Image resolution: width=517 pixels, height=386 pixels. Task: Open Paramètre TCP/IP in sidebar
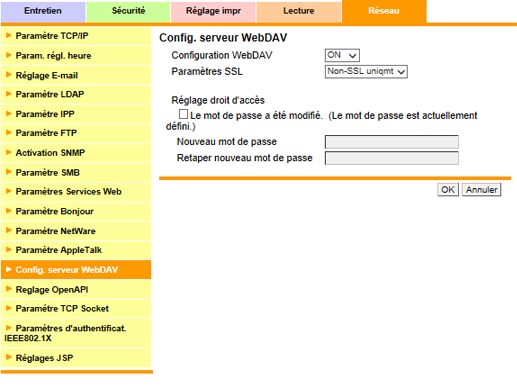pos(76,36)
